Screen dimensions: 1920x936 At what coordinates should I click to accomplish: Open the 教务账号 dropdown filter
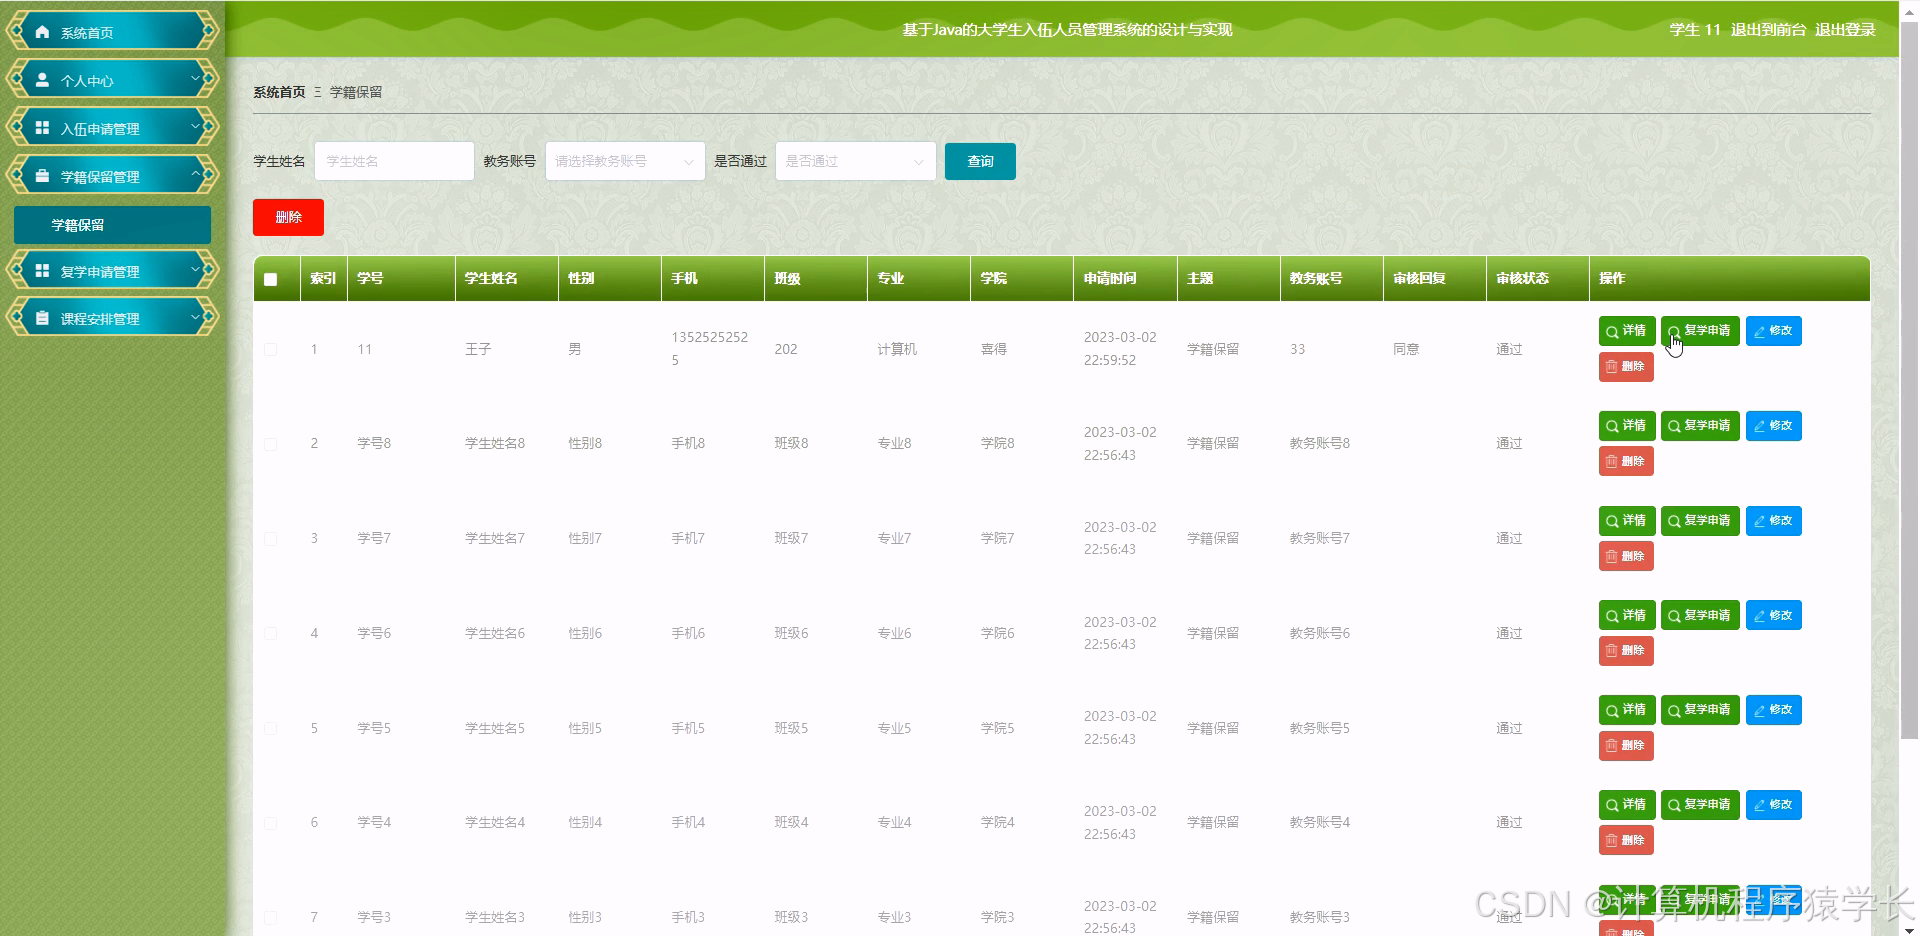(625, 161)
